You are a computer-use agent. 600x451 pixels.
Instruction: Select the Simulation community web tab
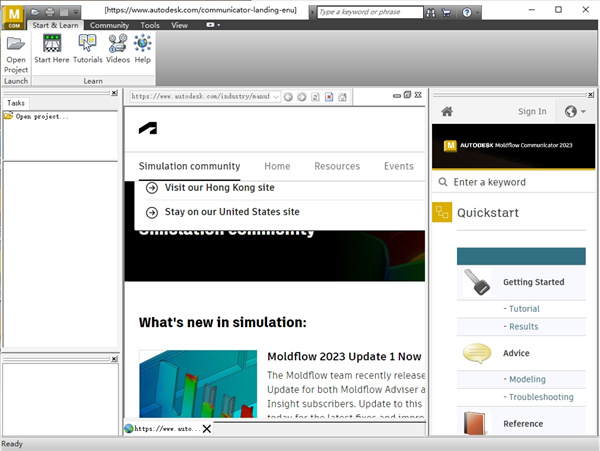tap(189, 166)
